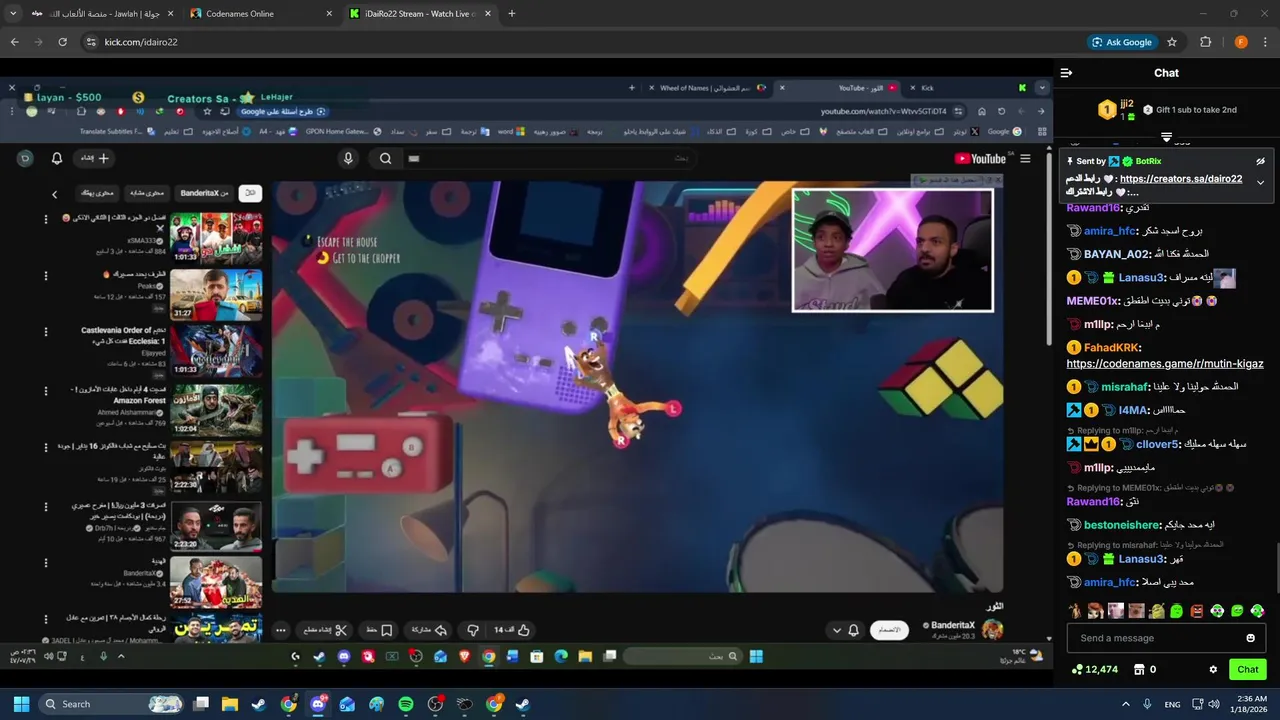Click channel subscription bell dropdown
The image size is (1280, 720).
coord(846,630)
